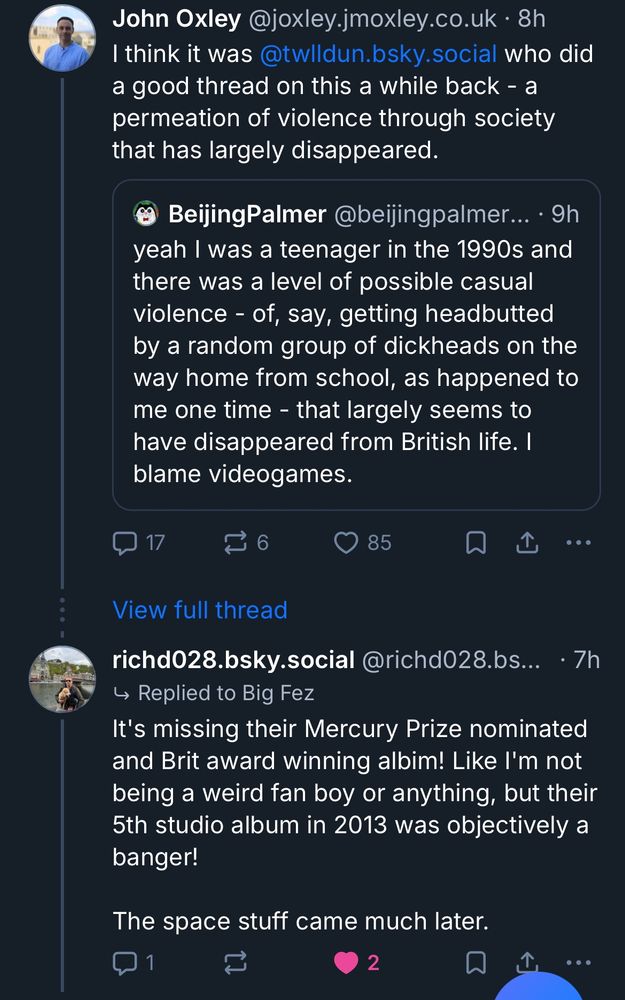This screenshot has height=1000, width=625.
Task: Like John Oxley's post with 85 likes
Action: (346, 543)
